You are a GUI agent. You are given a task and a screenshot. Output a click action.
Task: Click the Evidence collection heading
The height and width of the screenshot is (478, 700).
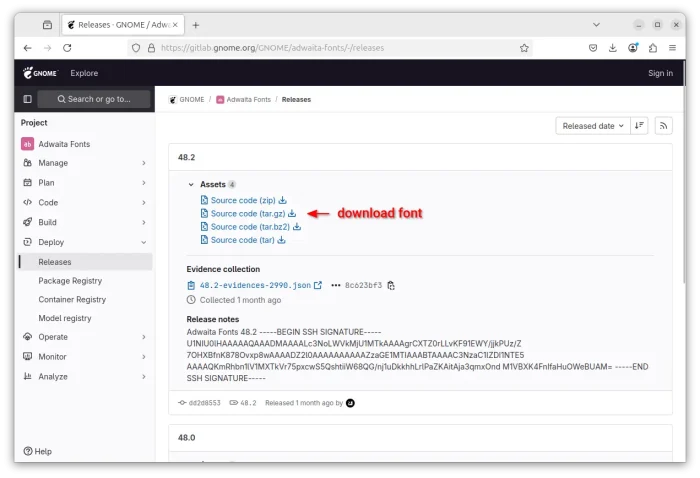pyautogui.click(x=223, y=269)
